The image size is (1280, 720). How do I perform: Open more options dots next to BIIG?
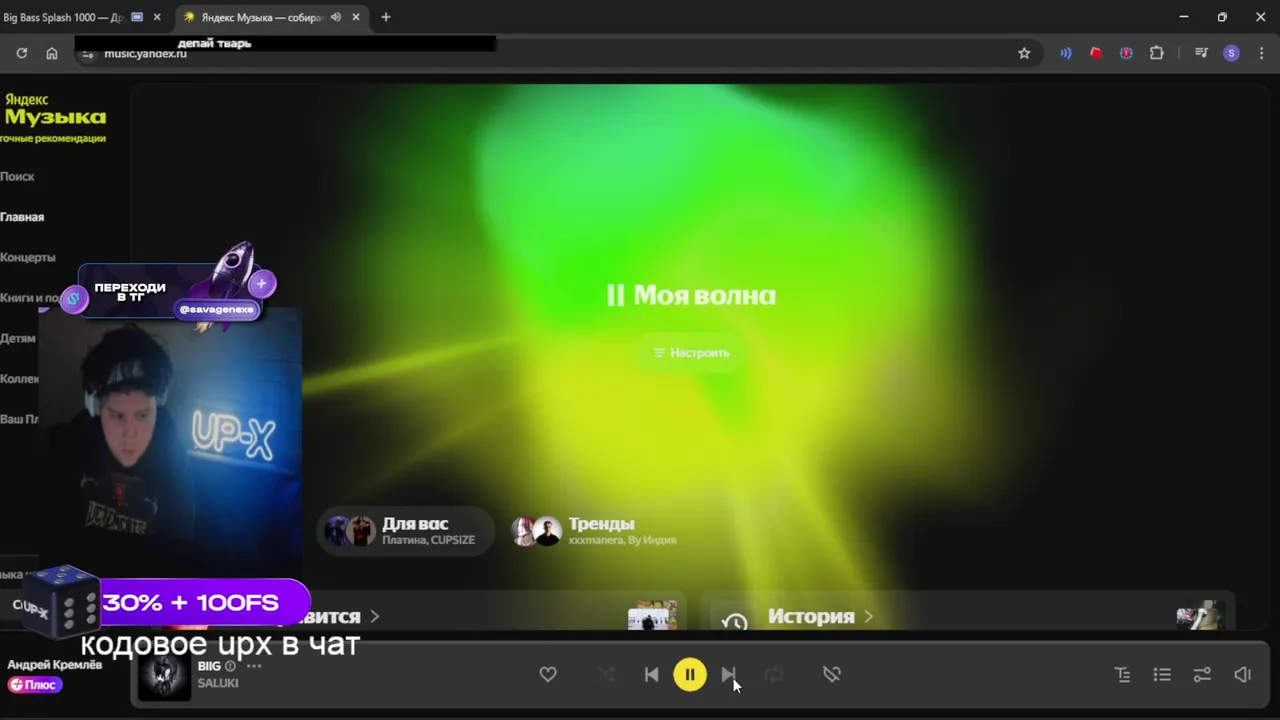(x=254, y=666)
